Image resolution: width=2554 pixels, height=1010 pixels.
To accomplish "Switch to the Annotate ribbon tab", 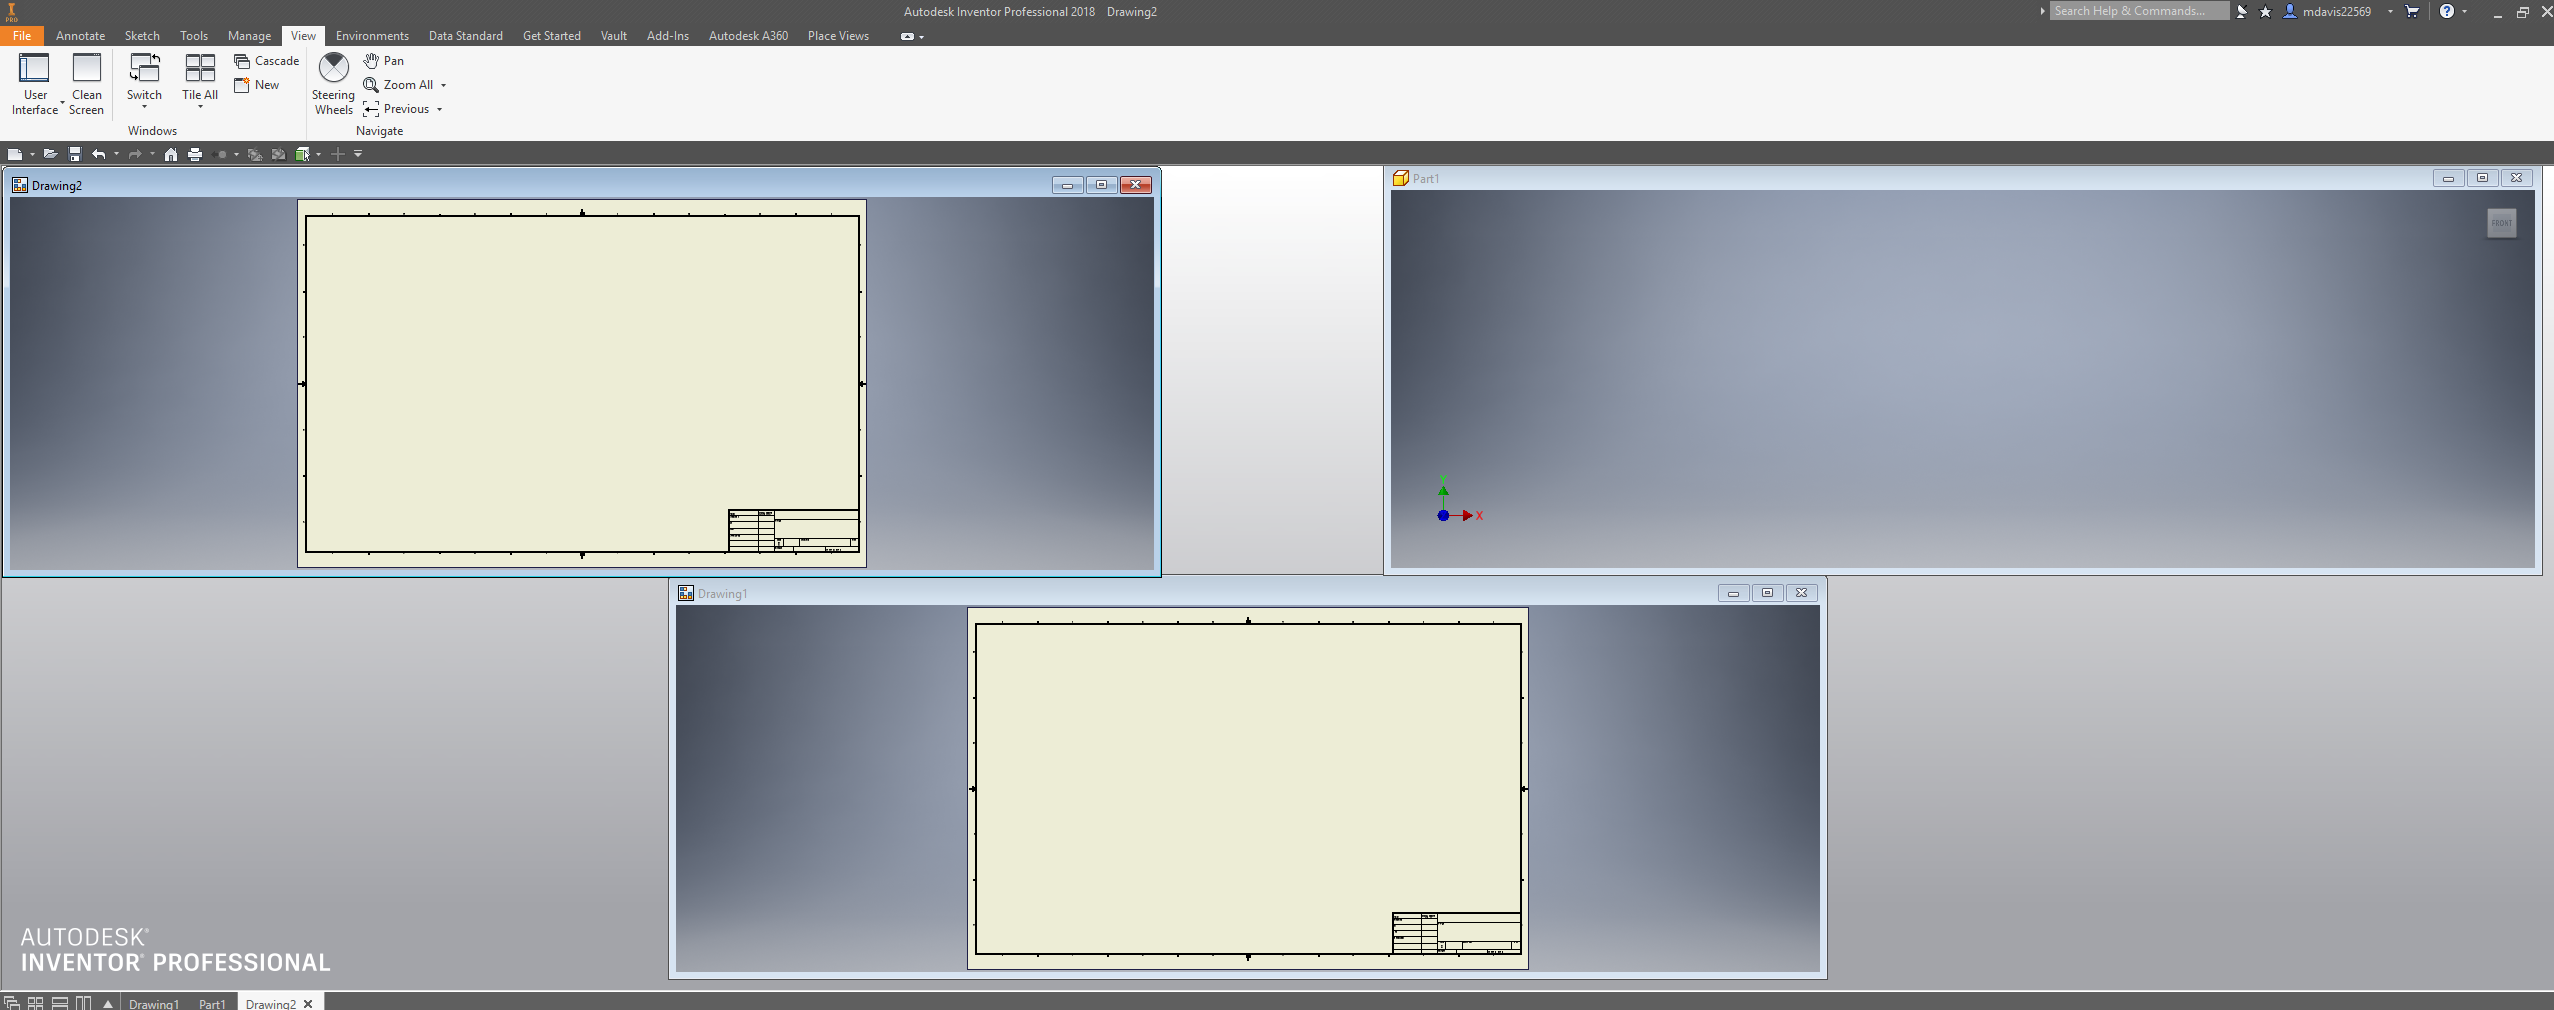I will 80,35.
